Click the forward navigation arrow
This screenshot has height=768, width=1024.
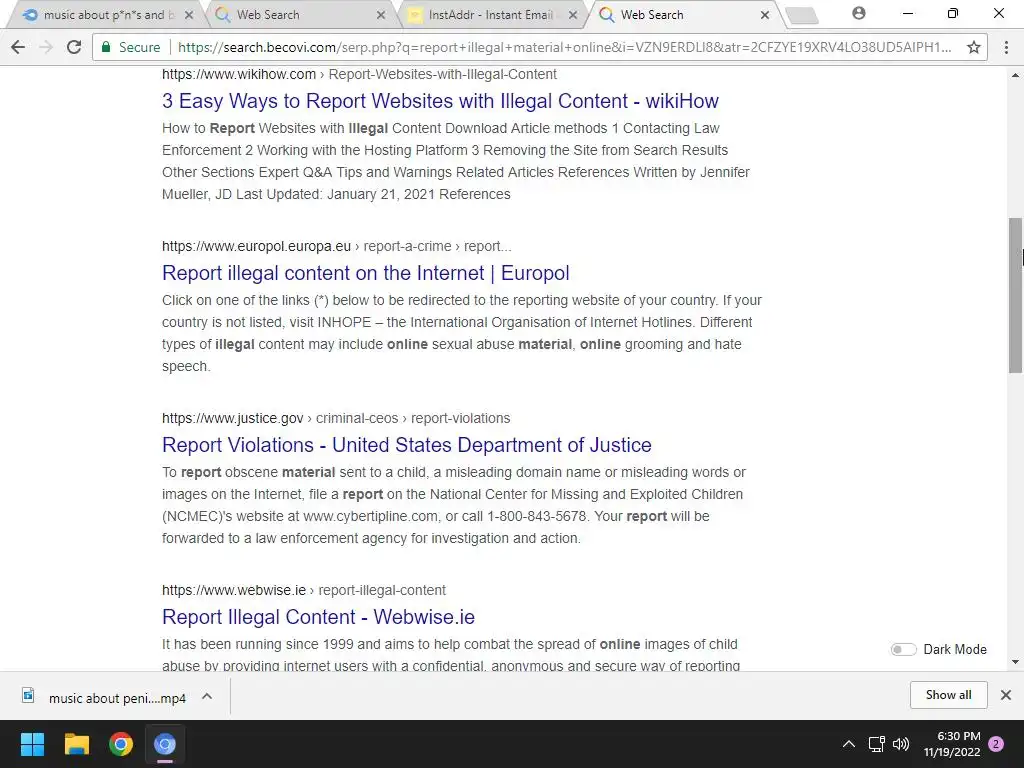click(46, 47)
